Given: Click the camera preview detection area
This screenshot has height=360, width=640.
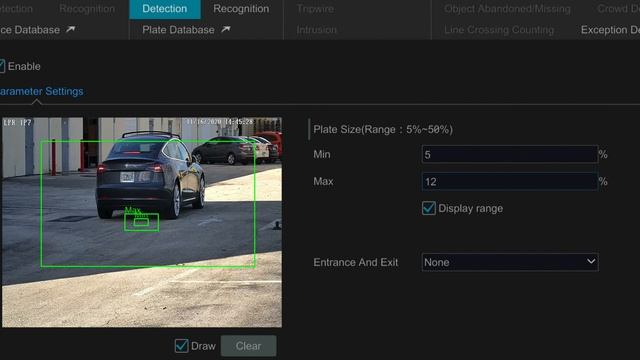Looking at the screenshot, I should [148, 204].
